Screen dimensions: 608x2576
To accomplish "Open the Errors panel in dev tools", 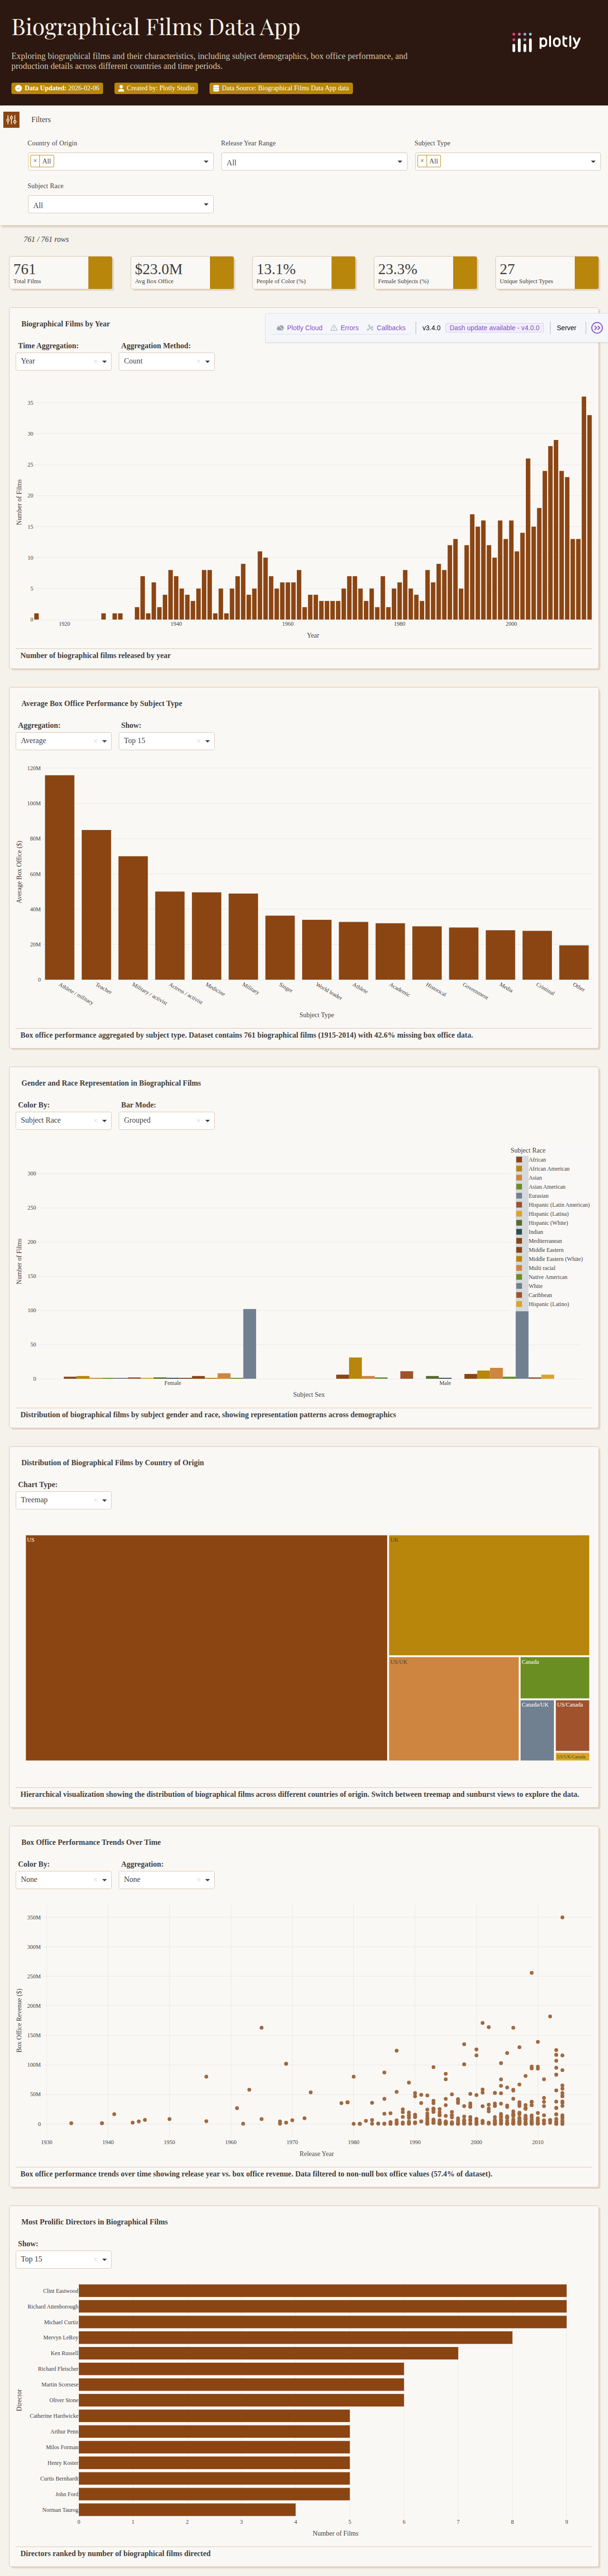I will coord(344,328).
